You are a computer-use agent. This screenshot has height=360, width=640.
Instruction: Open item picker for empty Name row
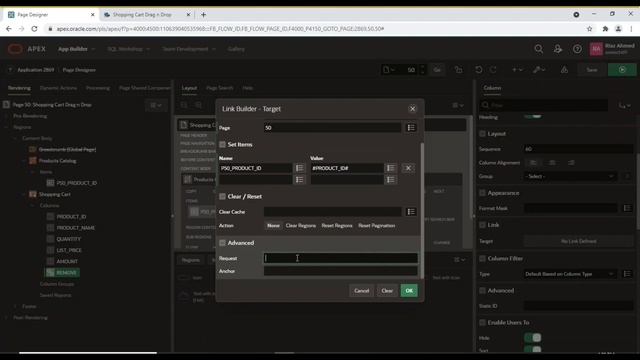[x=299, y=180]
